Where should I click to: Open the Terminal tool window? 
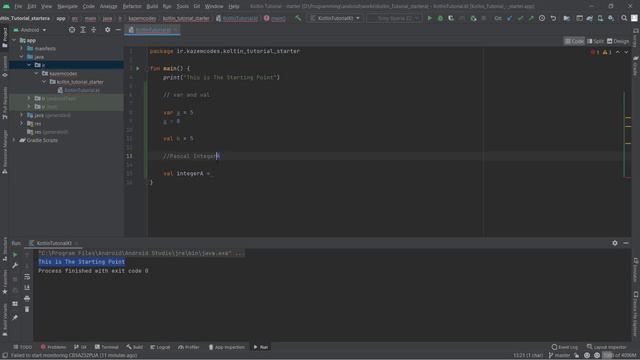[x=107, y=347]
